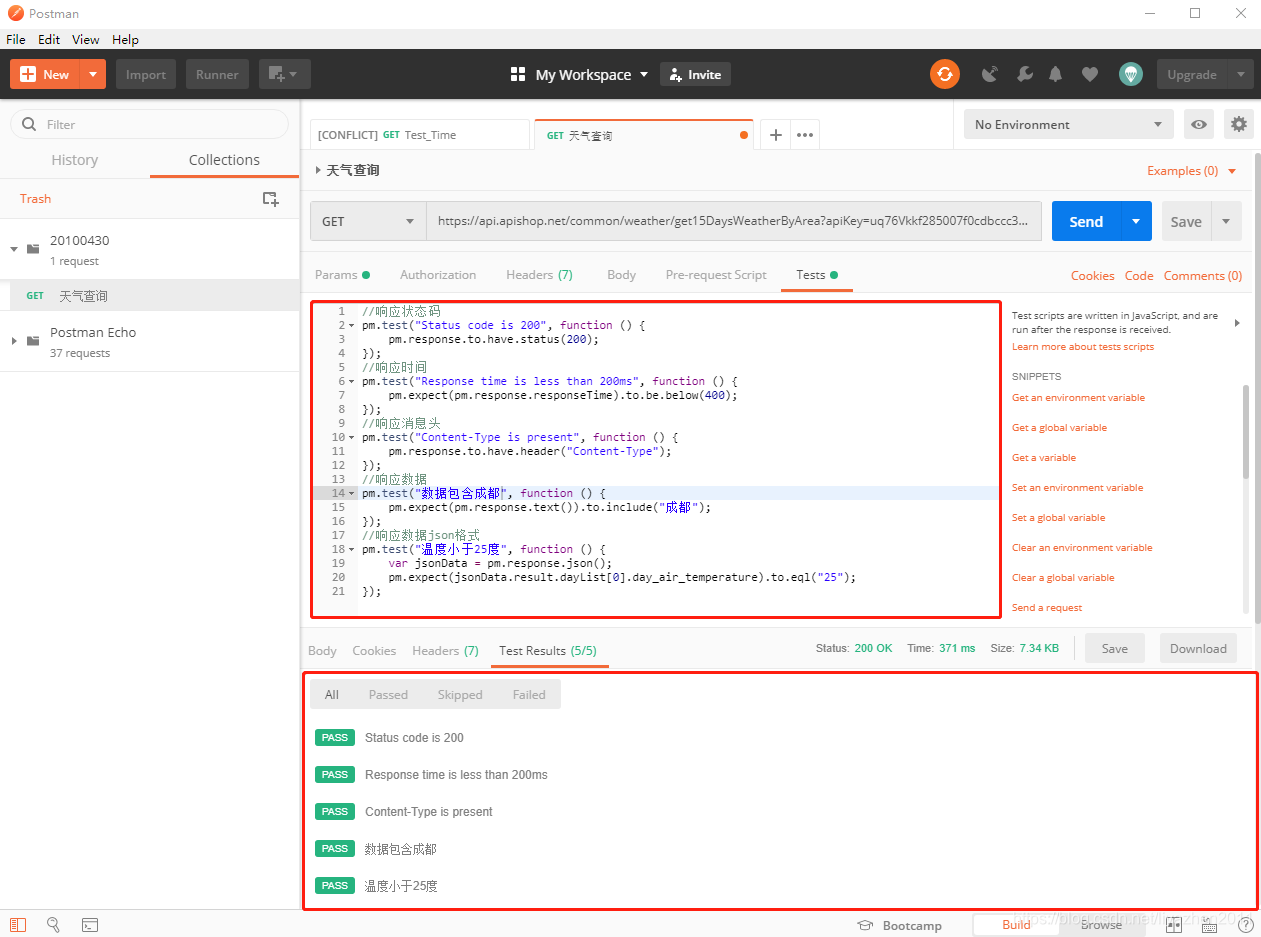This screenshot has width=1261, height=937.
Task: Open the notifications bell
Action: coord(1056,74)
